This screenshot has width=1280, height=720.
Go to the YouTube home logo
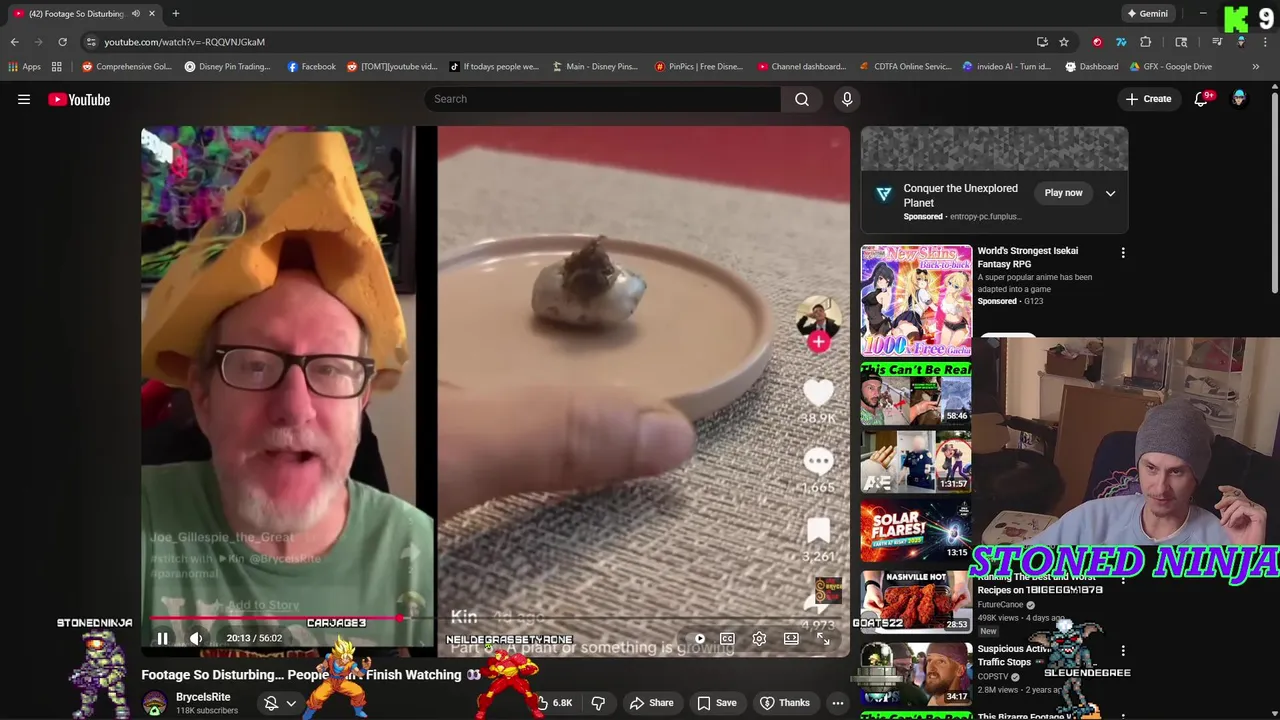click(x=79, y=99)
